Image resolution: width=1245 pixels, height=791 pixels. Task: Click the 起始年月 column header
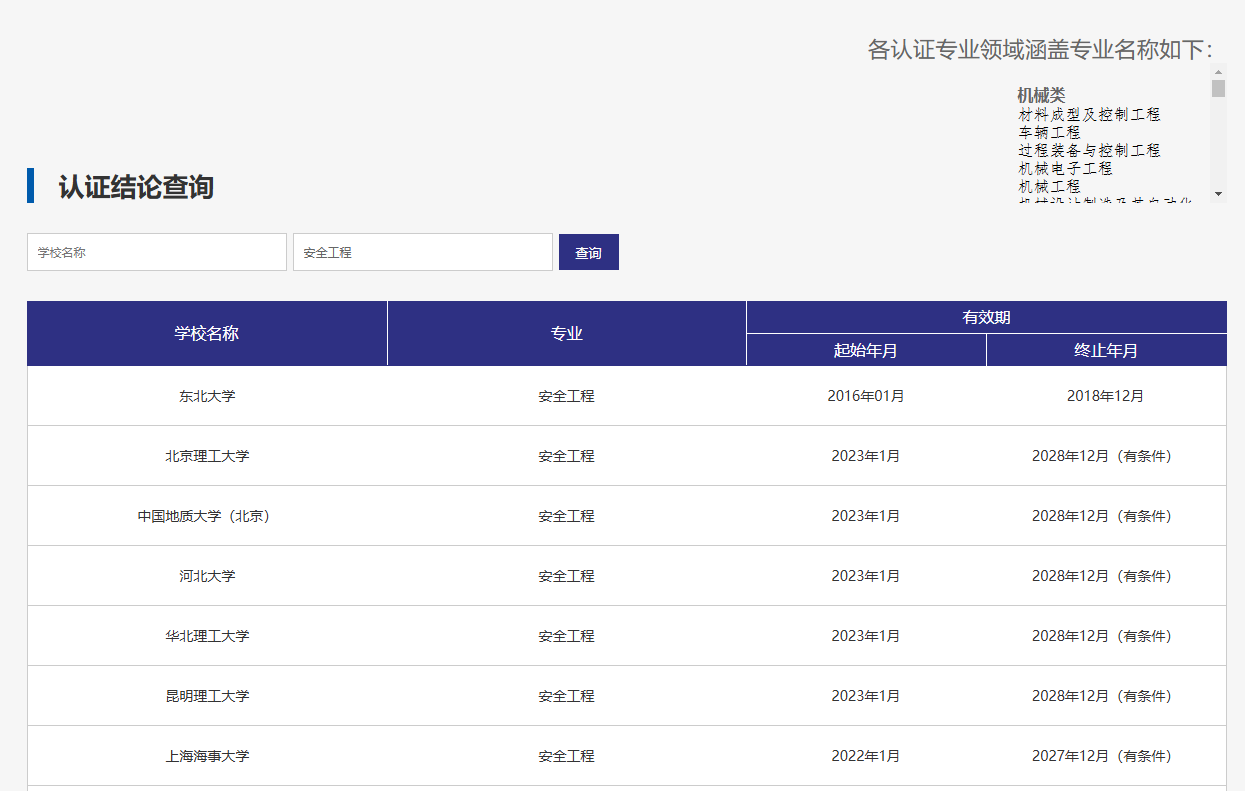(x=866, y=350)
